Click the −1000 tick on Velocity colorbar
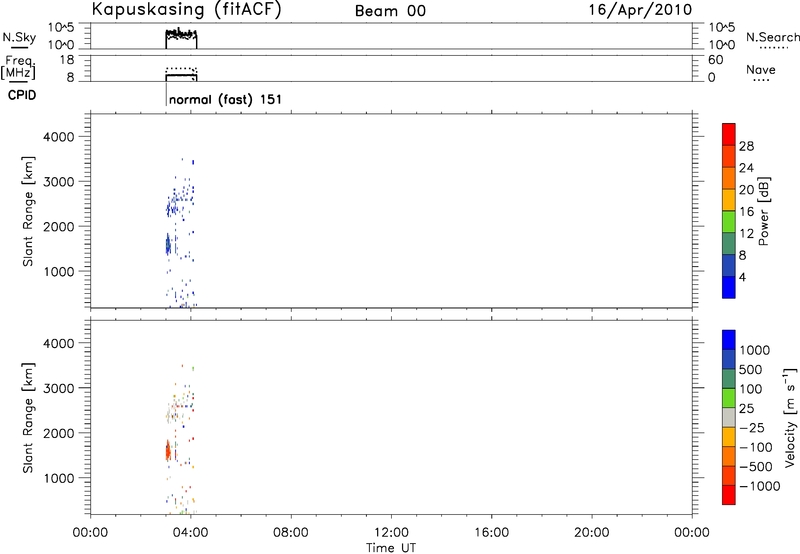Image resolution: width=800 pixels, height=554 pixels. pyautogui.click(x=760, y=486)
